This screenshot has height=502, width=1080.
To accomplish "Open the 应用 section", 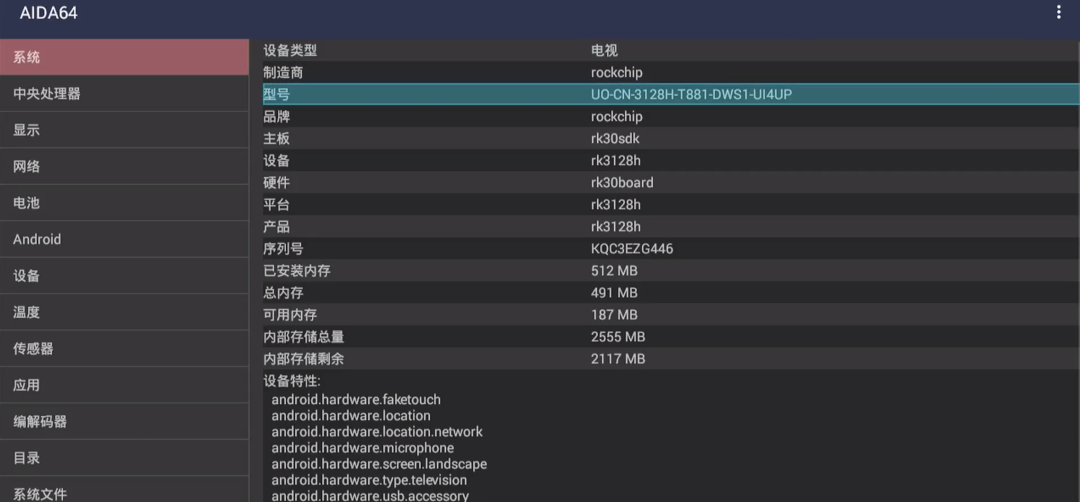I will click(124, 386).
